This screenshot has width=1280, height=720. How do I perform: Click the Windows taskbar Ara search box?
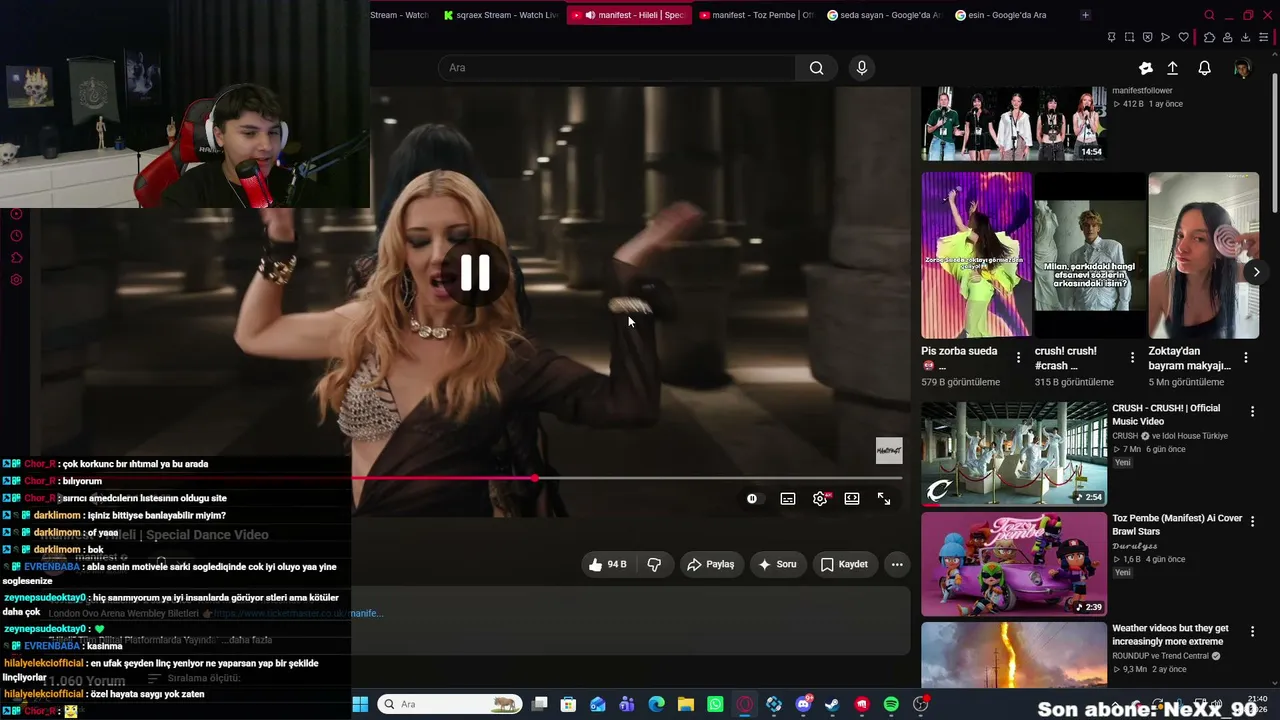coord(450,704)
